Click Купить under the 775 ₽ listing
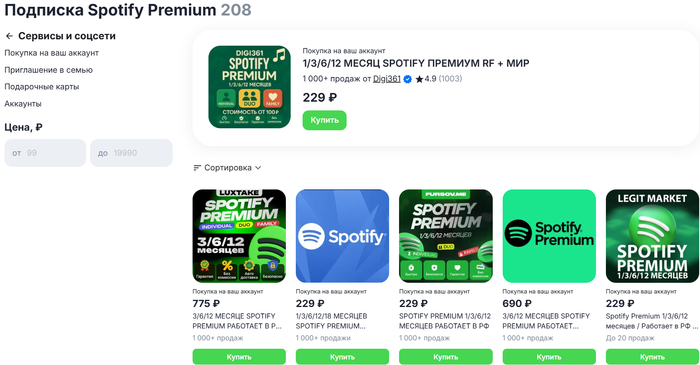This screenshot has height=365, width=700. coord(239,357)
